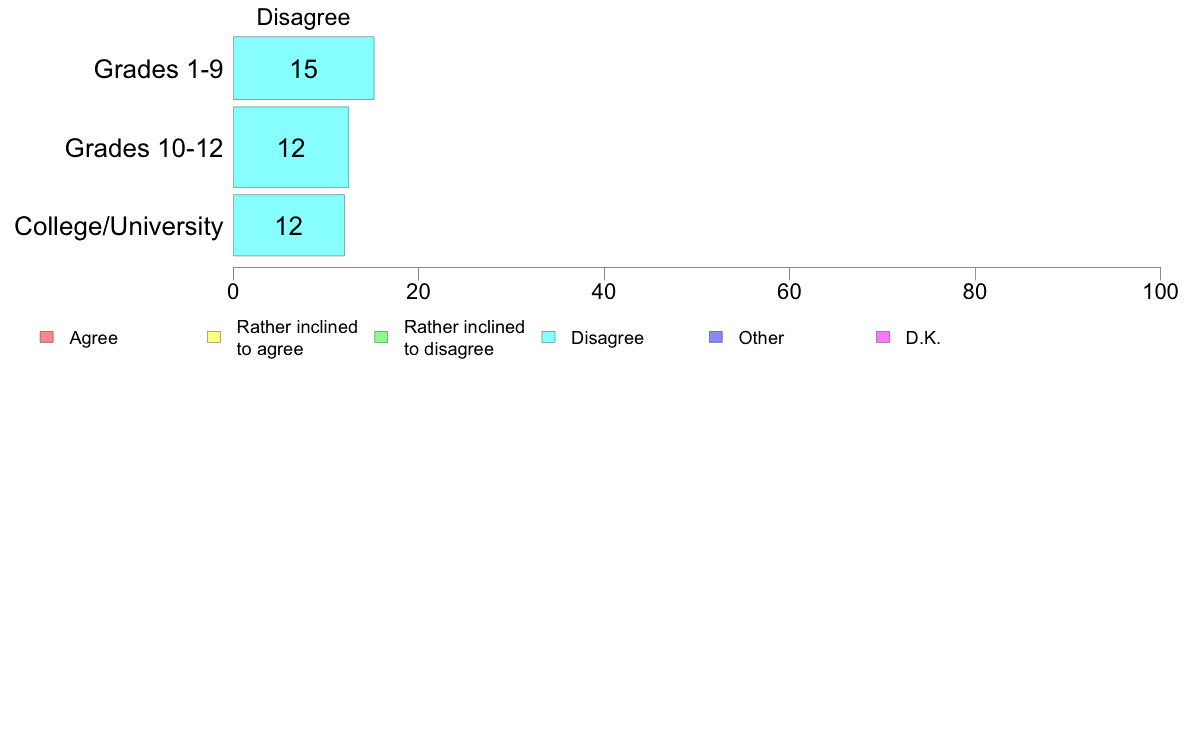Click the Rather inclined to disagree legend text
The width and height of the screenshot is (1188, 736).
click(464, 338)
